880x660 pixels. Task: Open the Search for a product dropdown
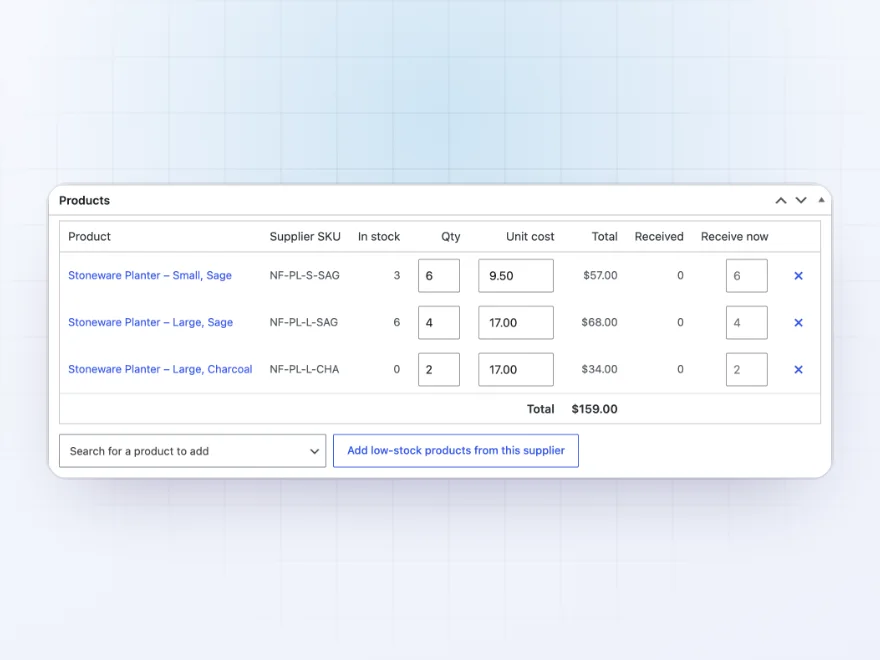click(x=192, y=451)
